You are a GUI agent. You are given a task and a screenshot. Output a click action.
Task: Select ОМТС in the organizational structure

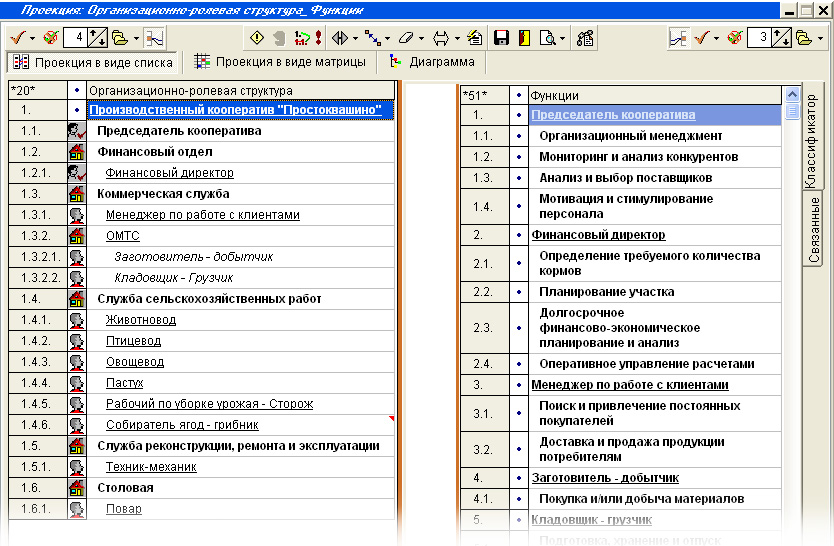click(x=122, y=236)
